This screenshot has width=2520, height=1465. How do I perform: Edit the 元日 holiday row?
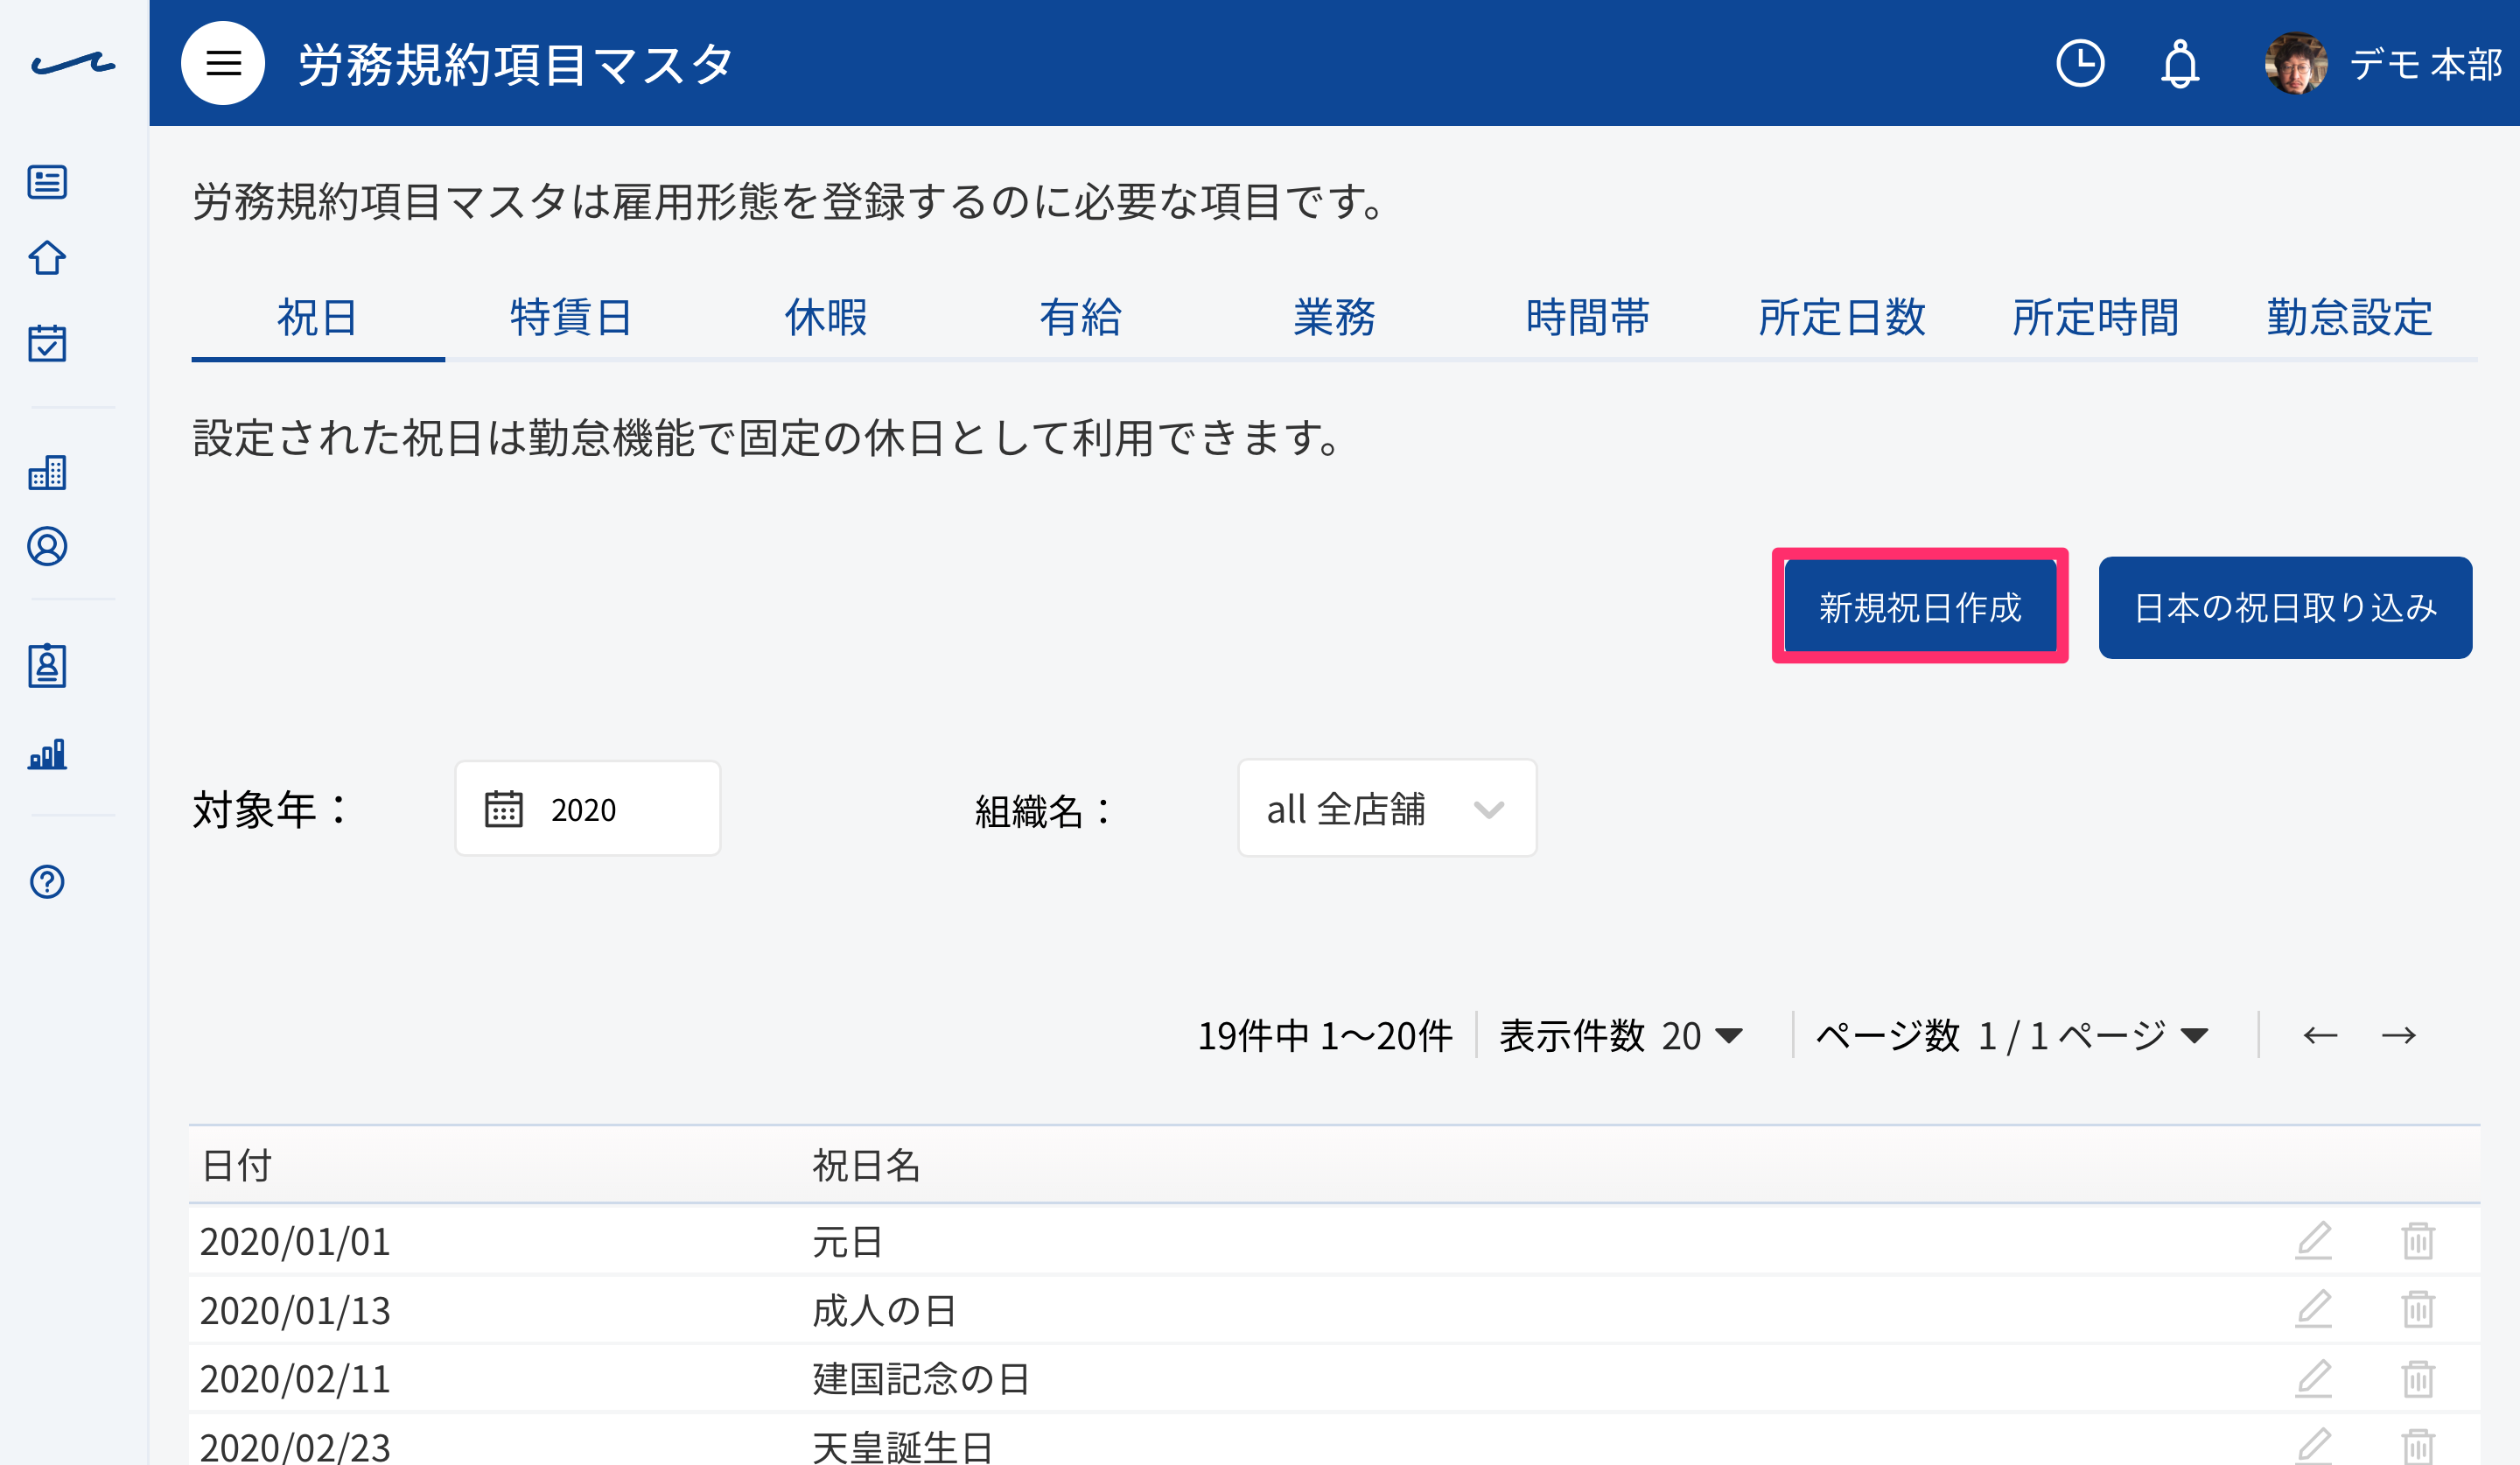(x=2313, y=1241)
